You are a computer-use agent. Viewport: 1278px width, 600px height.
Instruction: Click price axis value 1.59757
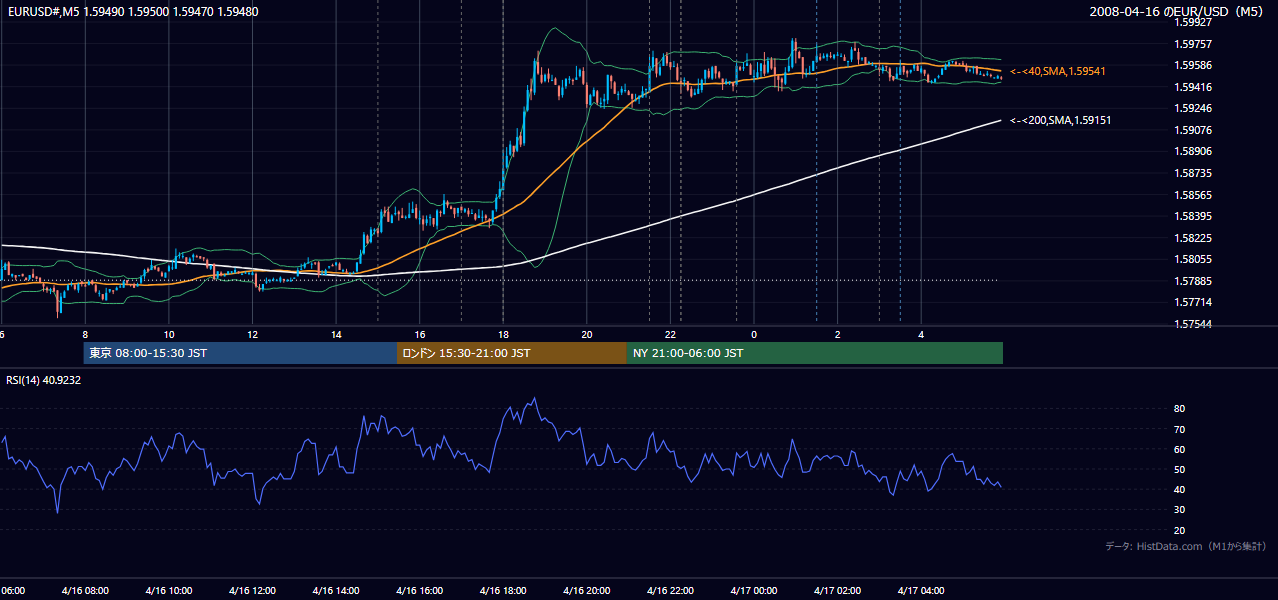(1192, 44)
